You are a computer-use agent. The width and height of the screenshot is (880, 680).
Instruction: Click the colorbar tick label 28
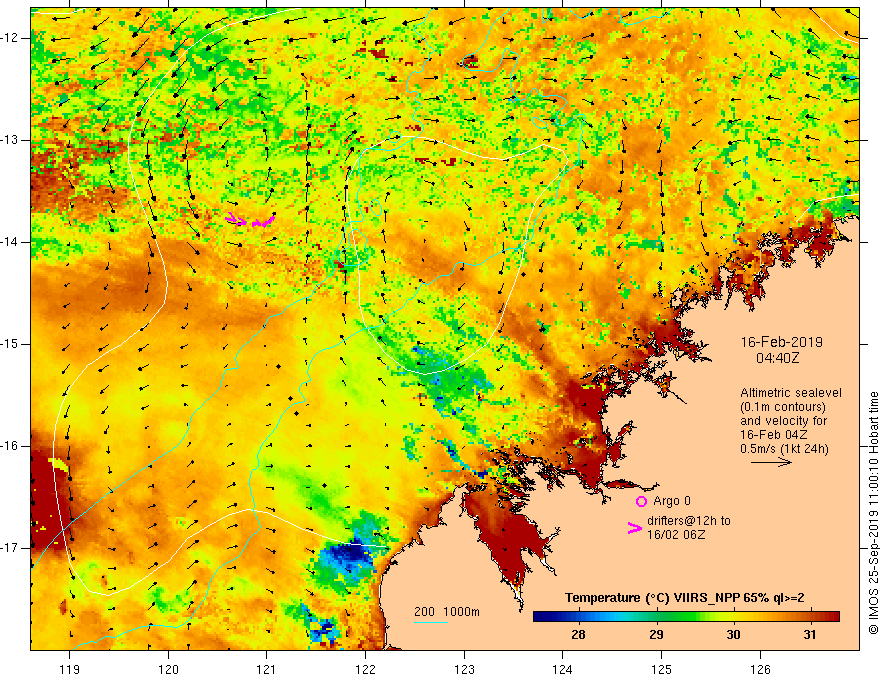click(578, 635)
